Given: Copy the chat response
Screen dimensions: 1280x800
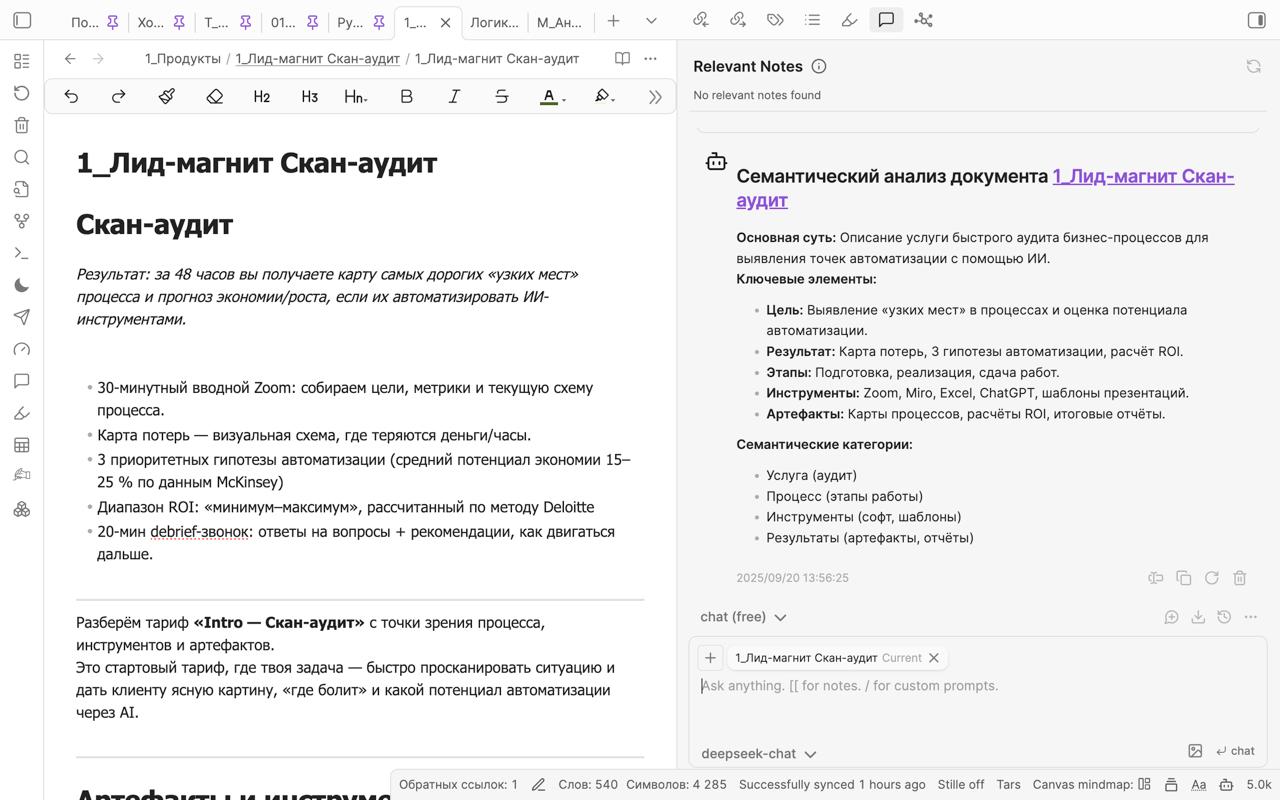Looking at the screenshot, I should click(1184, 578).
